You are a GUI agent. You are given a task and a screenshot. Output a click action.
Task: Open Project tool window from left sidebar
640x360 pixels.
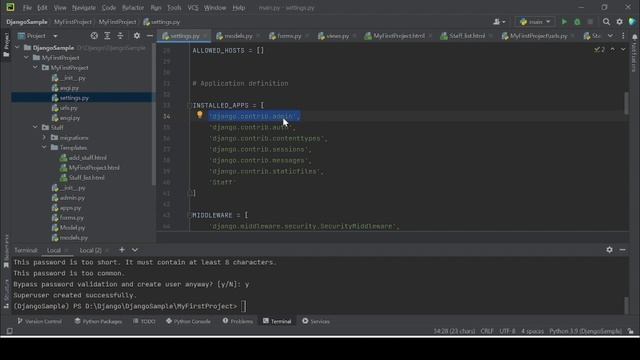pos(6,44)
